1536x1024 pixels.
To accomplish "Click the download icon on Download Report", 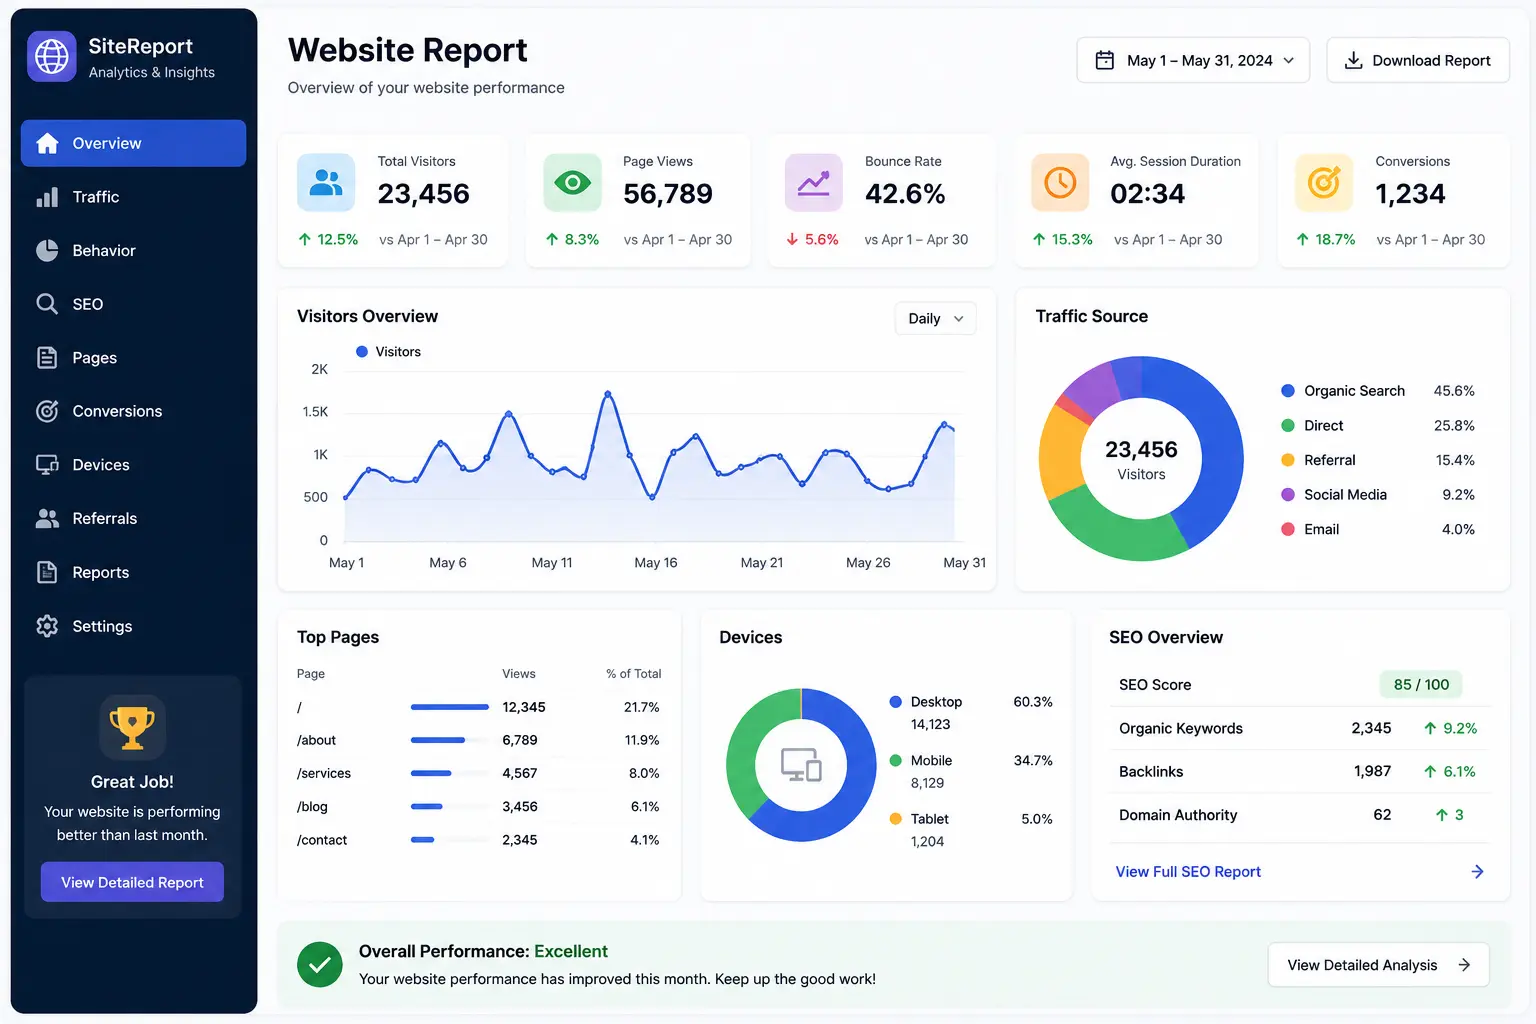I will [x=1353, y=60].
